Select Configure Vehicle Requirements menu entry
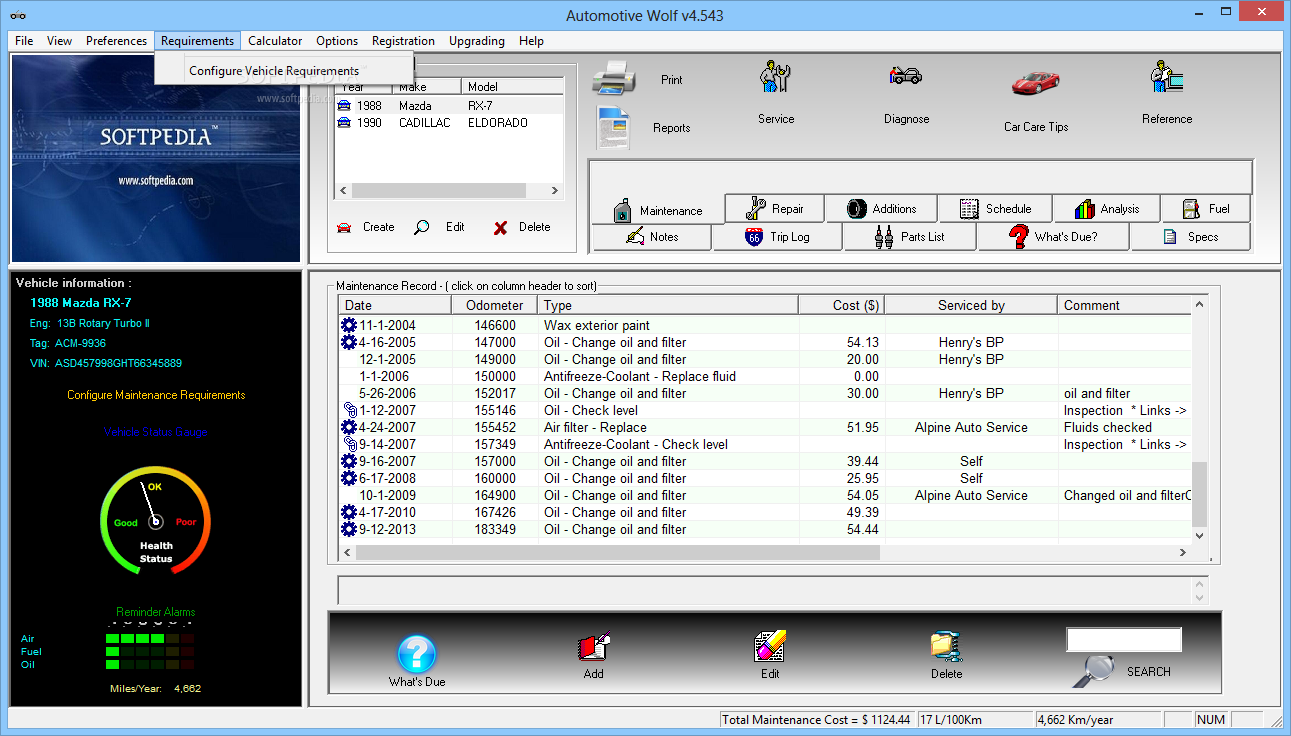Screen dimensions: 1291x736 284,70
